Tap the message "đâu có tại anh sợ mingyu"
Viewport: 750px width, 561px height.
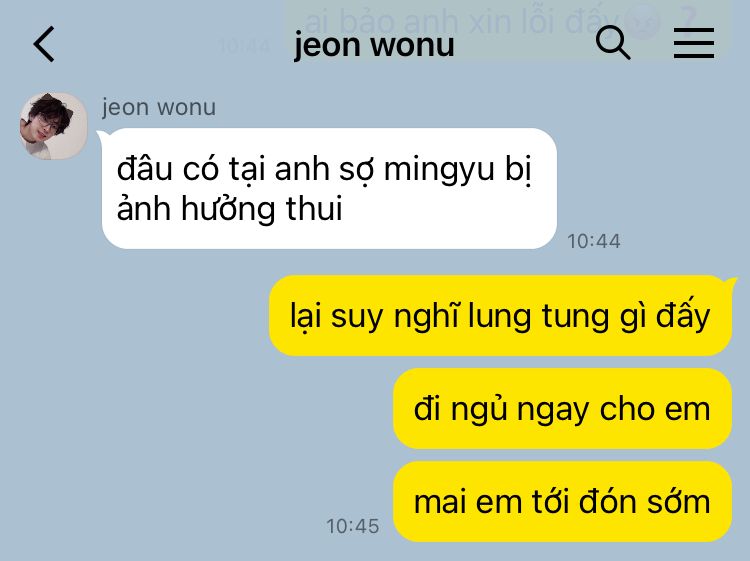click(x=329, y=188)
